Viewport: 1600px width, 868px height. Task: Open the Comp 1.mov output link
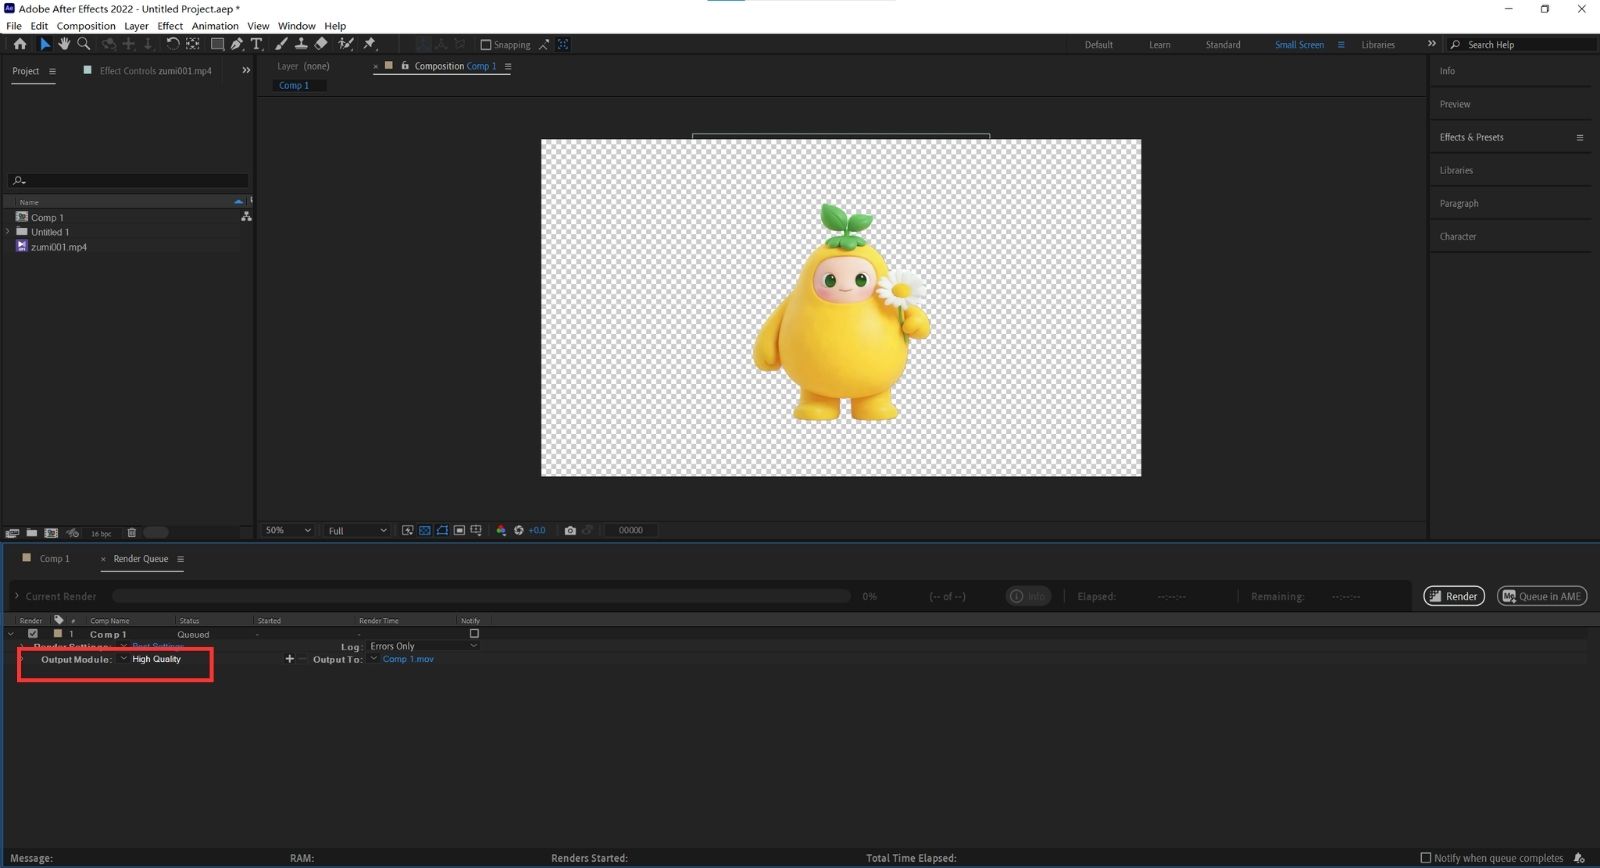coord(408,659)
